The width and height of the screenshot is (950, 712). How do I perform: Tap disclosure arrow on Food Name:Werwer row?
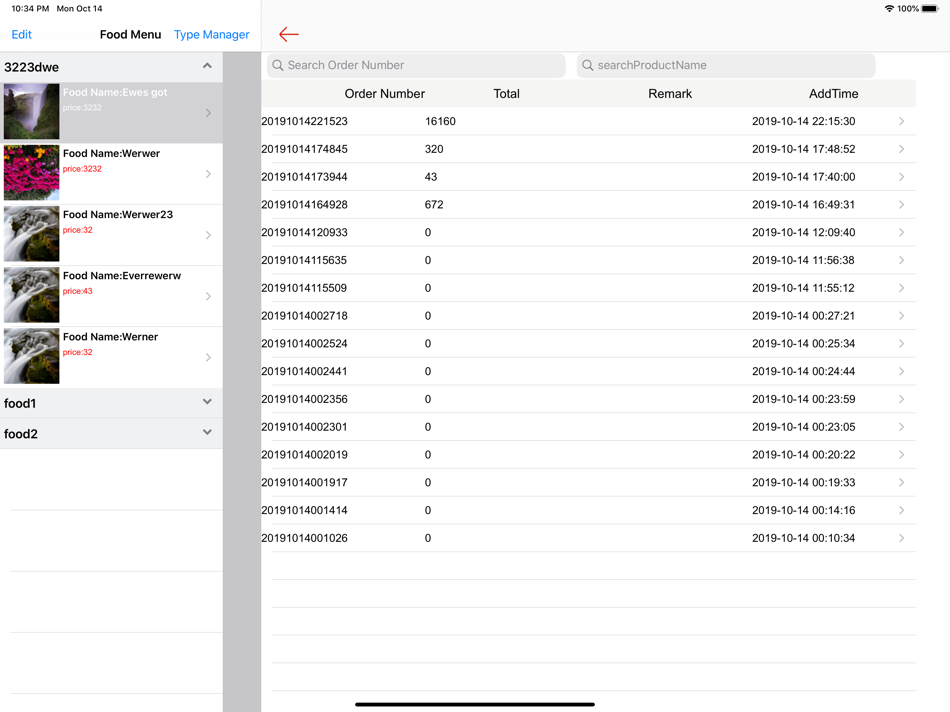(x=208, y=174)
